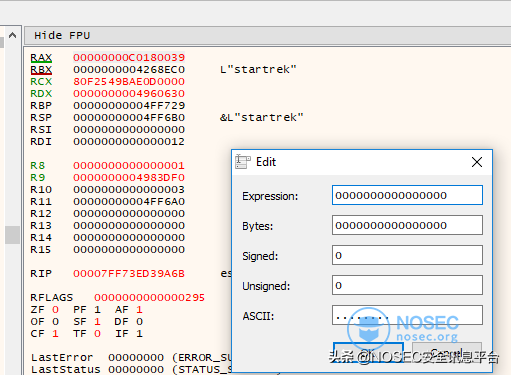The height and width of the screenshot is (375, 511).
Task: Select the RIP register value
Action: [129, 274]
